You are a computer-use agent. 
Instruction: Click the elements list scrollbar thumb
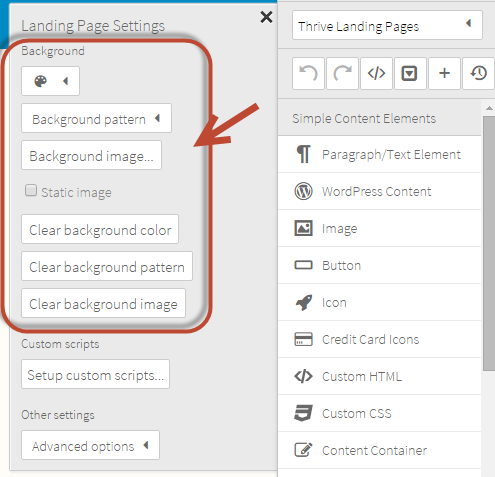[x=489, y=243]
